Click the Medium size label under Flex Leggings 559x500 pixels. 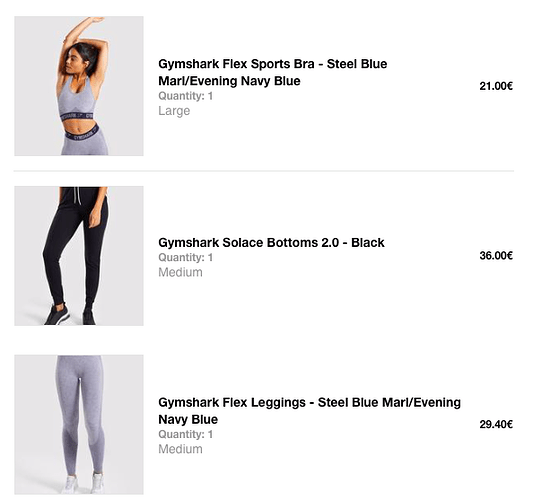point(180,449)
